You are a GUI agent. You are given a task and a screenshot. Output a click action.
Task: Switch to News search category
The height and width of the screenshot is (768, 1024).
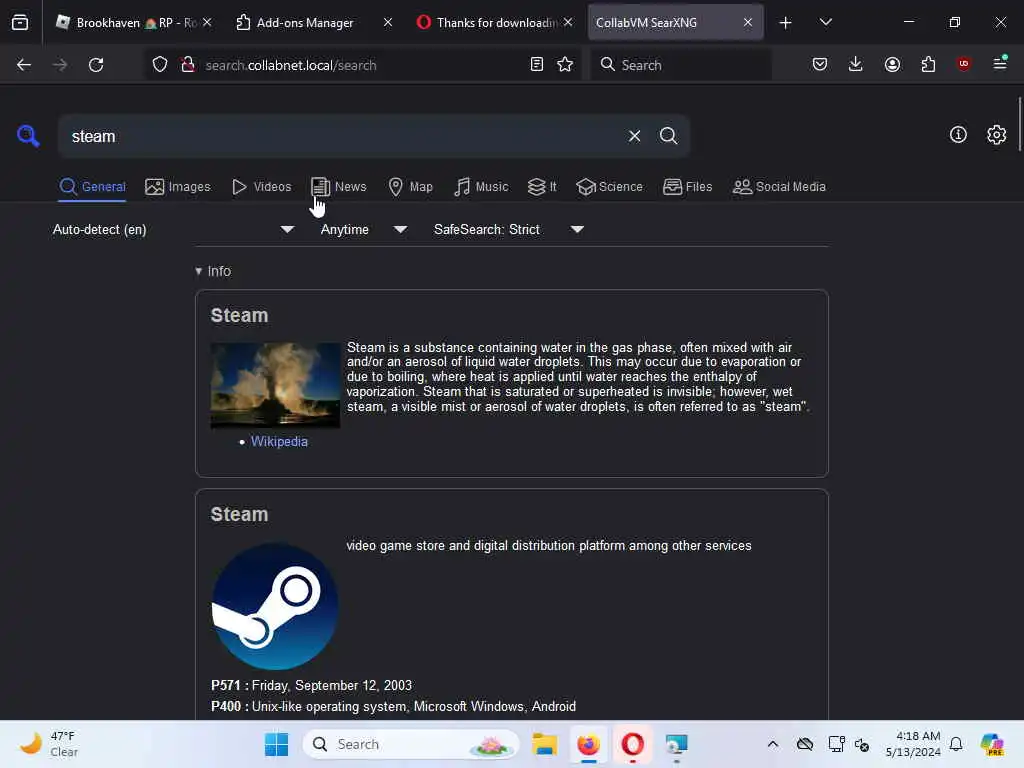338,187
